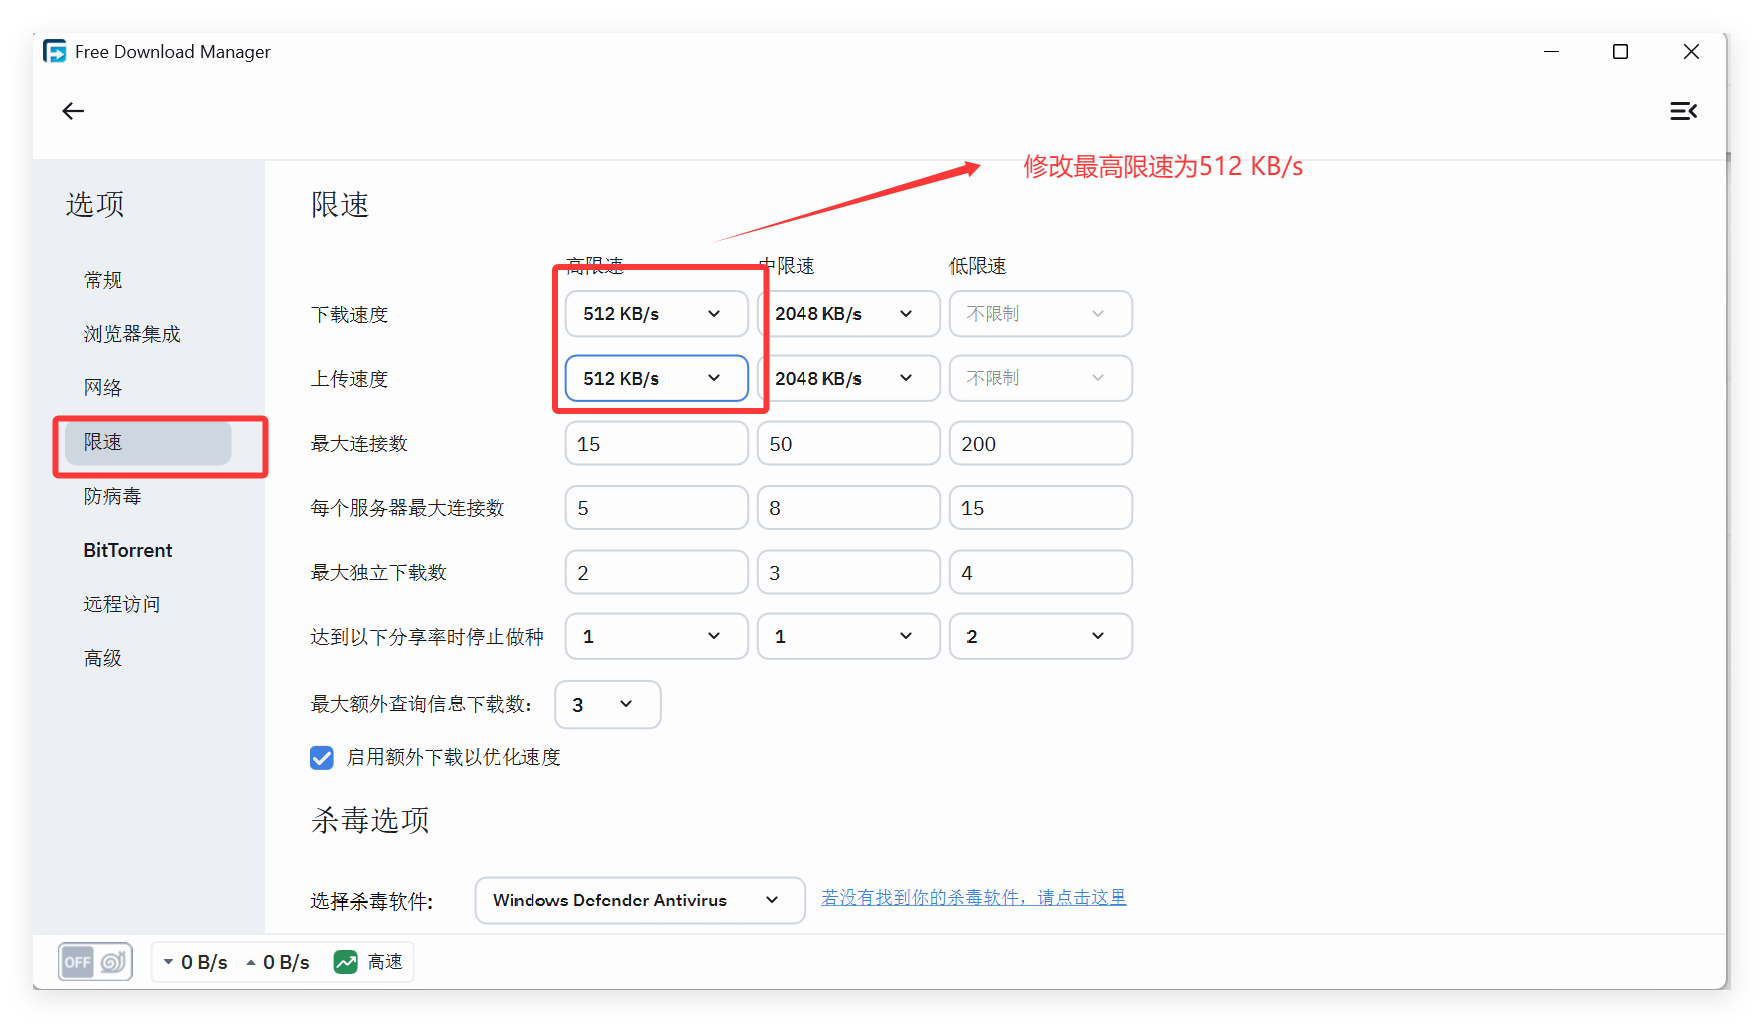Click medium-limit max independent downloads field

point(848,572)
